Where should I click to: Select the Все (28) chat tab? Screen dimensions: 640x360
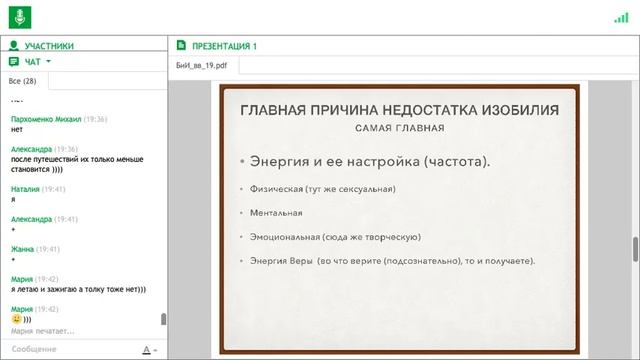(22, 81)
